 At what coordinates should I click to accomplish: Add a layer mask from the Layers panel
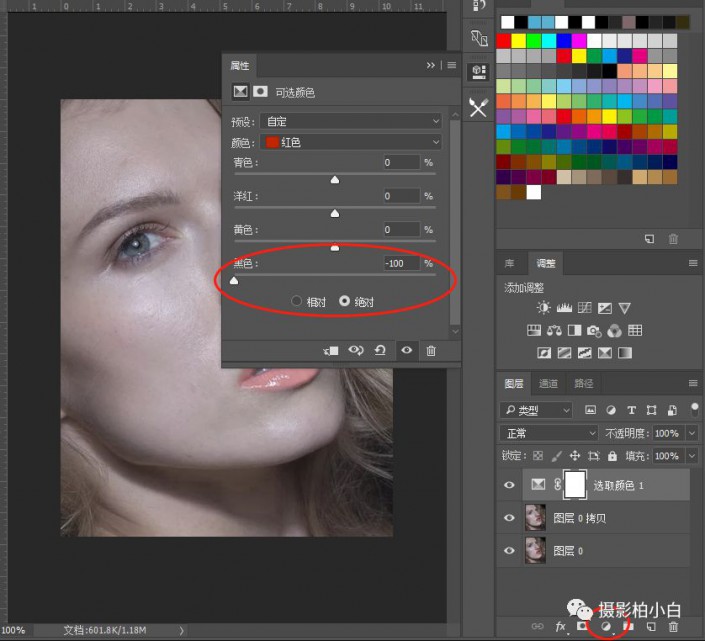[582, 626]
